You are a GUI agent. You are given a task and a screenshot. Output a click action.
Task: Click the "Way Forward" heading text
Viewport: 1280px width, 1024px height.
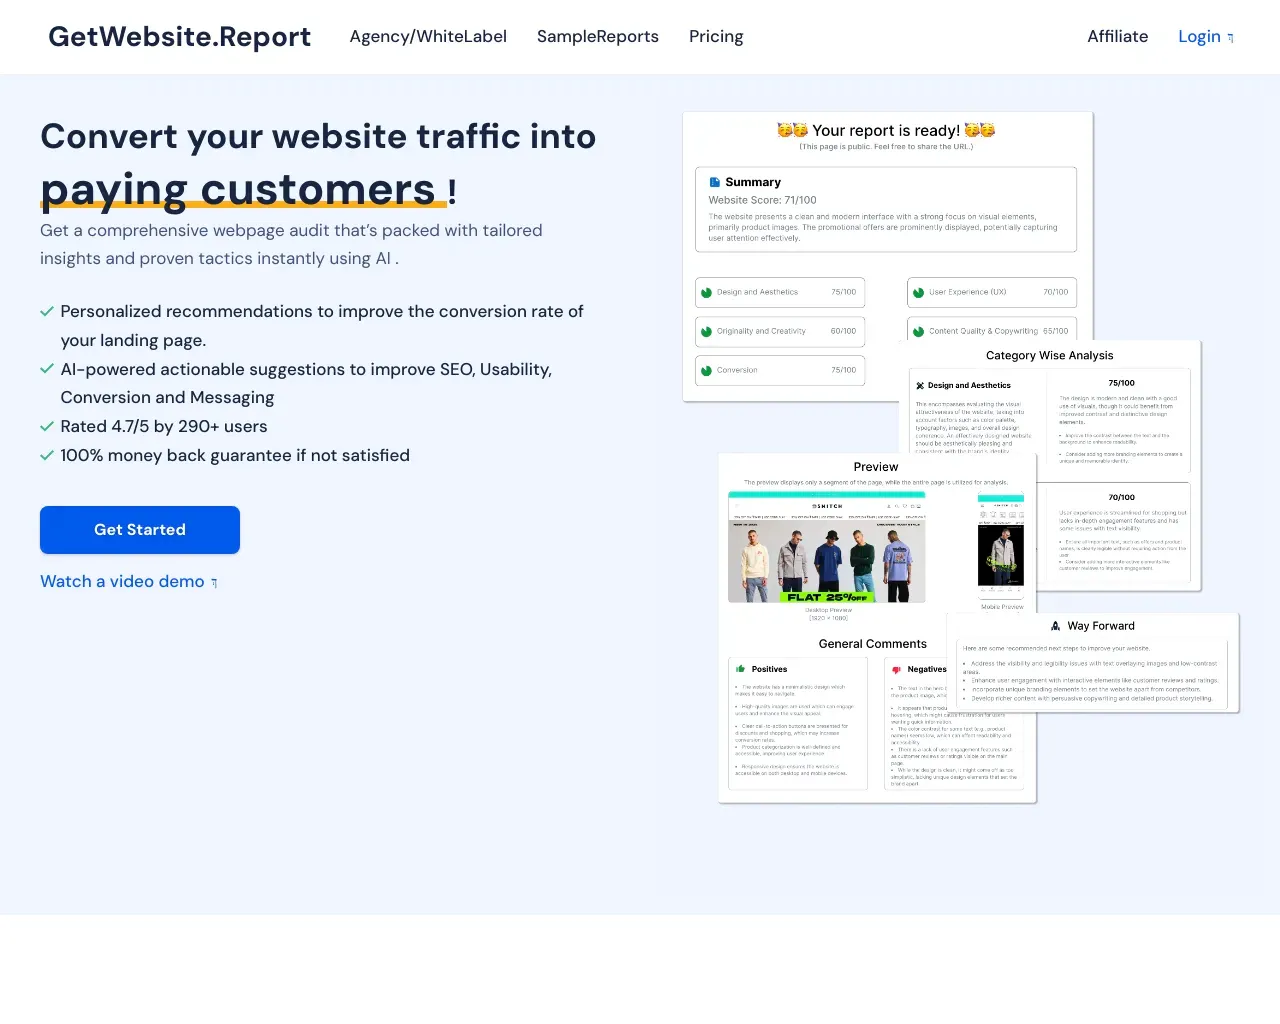[1101, 626]
